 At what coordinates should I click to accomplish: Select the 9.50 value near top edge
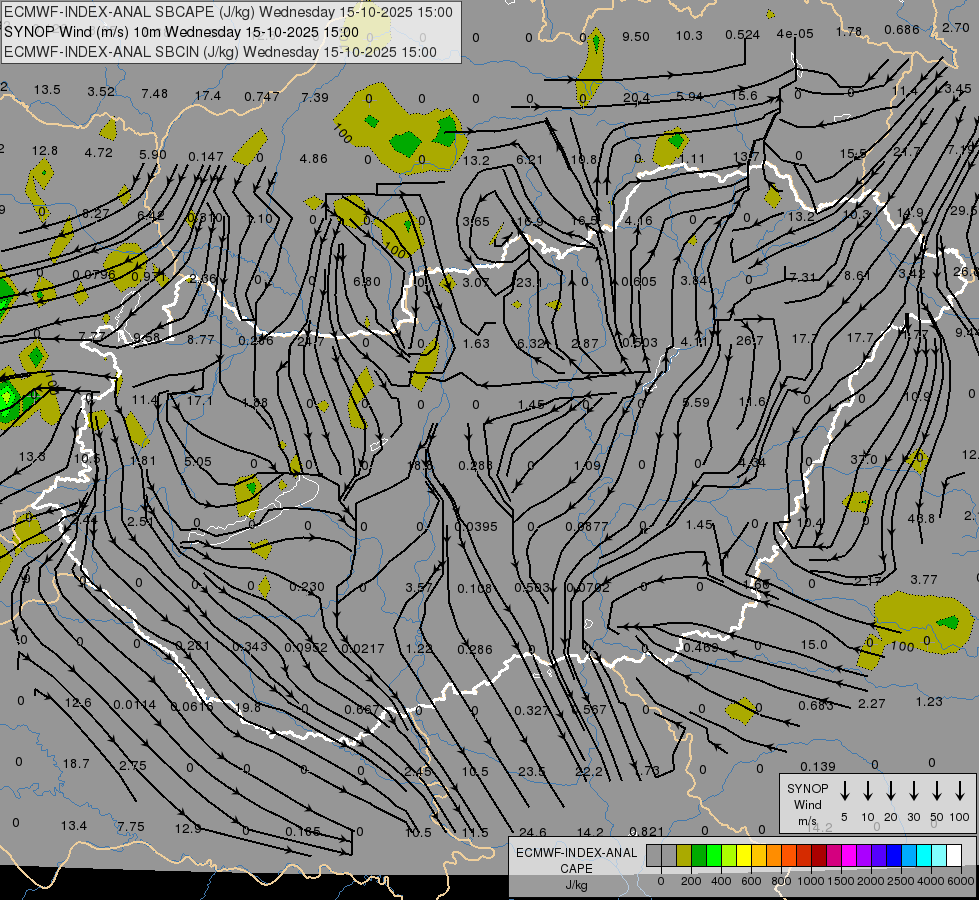click(x=635, y=37)
